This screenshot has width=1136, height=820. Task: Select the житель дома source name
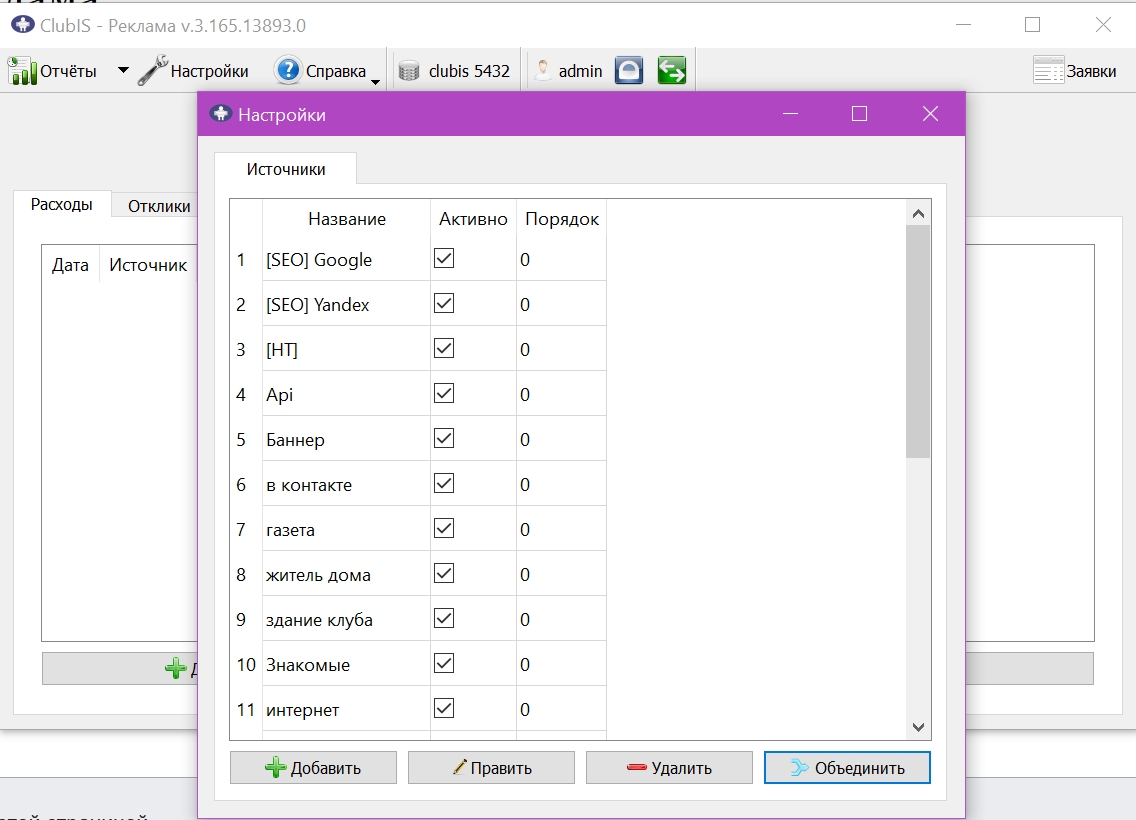318,574
